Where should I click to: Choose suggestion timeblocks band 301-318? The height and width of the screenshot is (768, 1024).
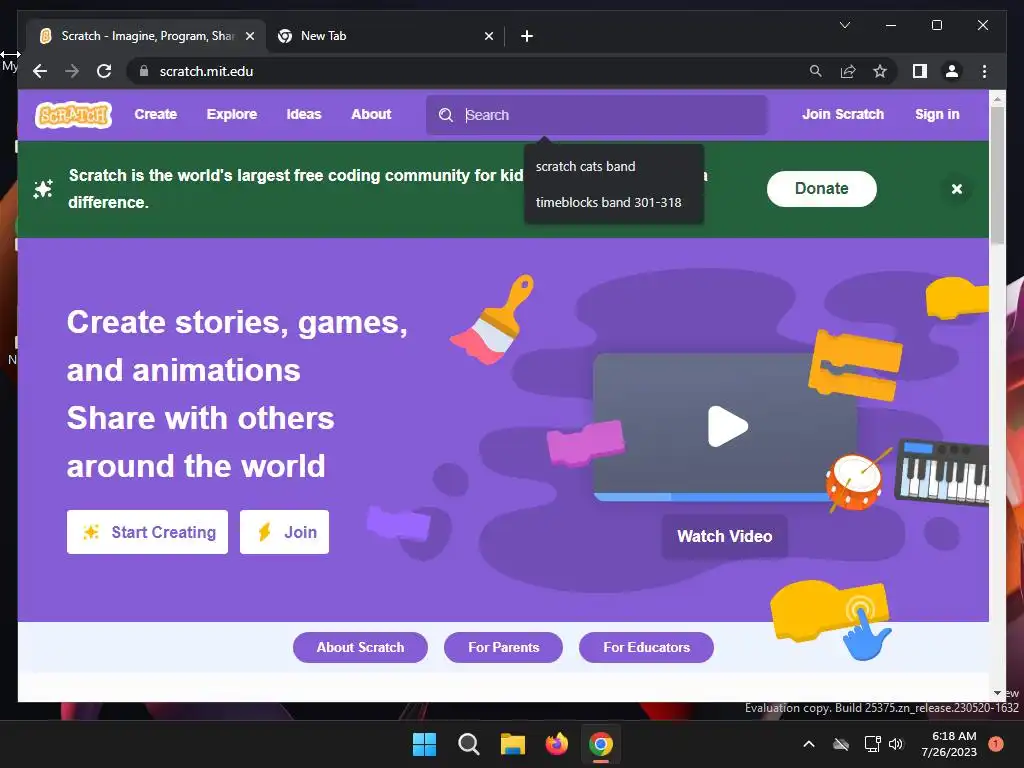(614, 202)
